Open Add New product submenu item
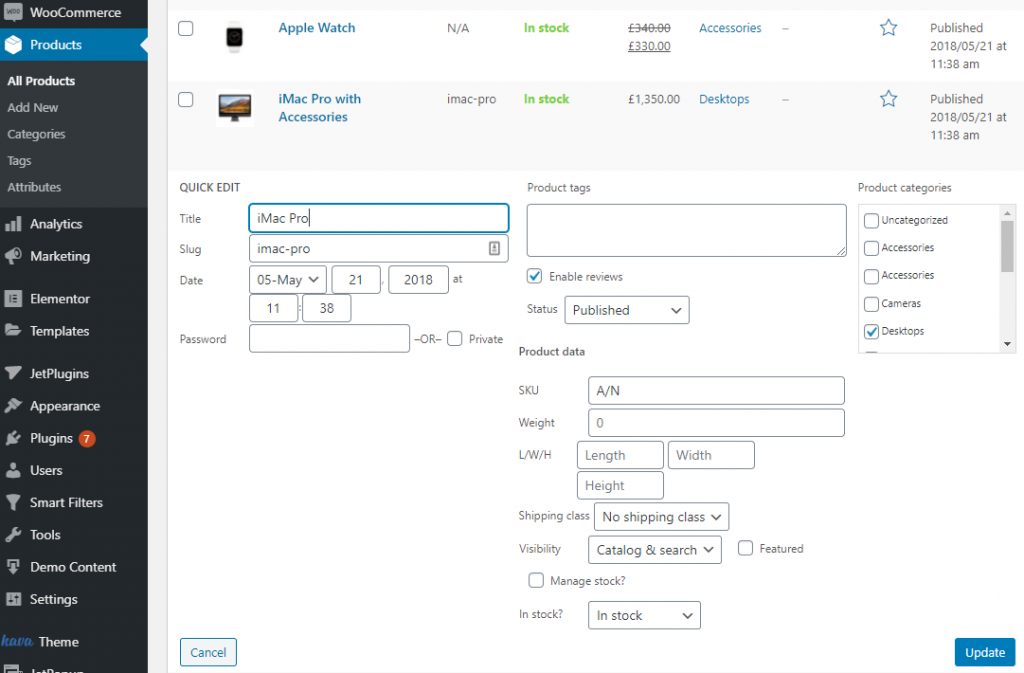Viewport: 1024px width, 673px height. point(33,108)
